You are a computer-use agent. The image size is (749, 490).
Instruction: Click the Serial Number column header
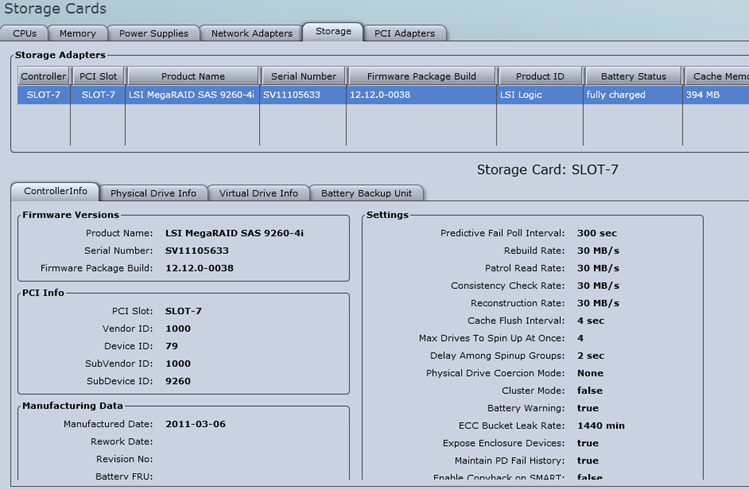point(303,76)
